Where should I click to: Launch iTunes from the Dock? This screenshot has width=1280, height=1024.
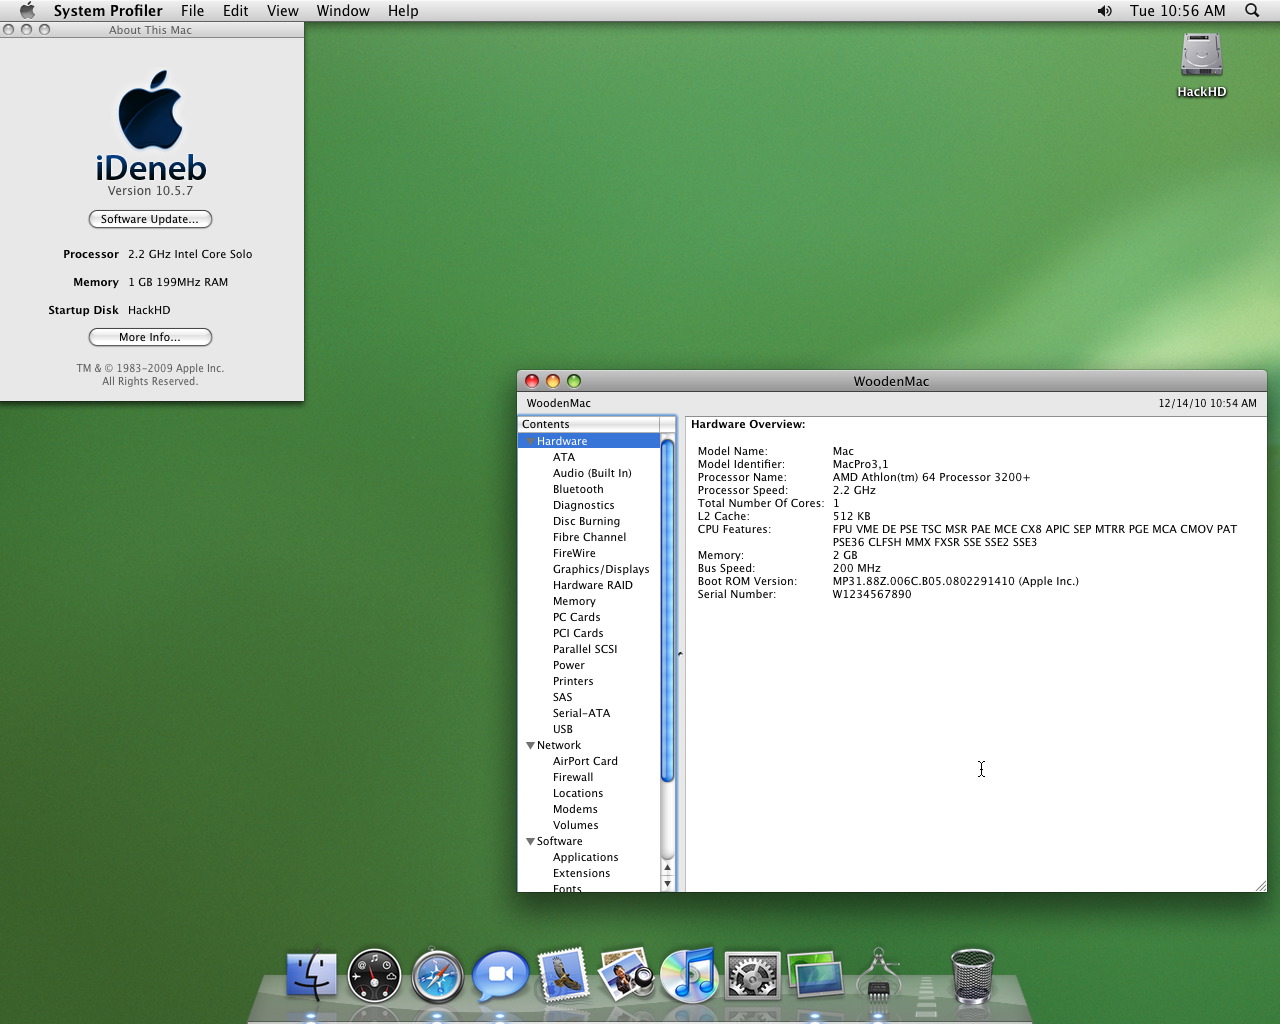pos(689,975)
